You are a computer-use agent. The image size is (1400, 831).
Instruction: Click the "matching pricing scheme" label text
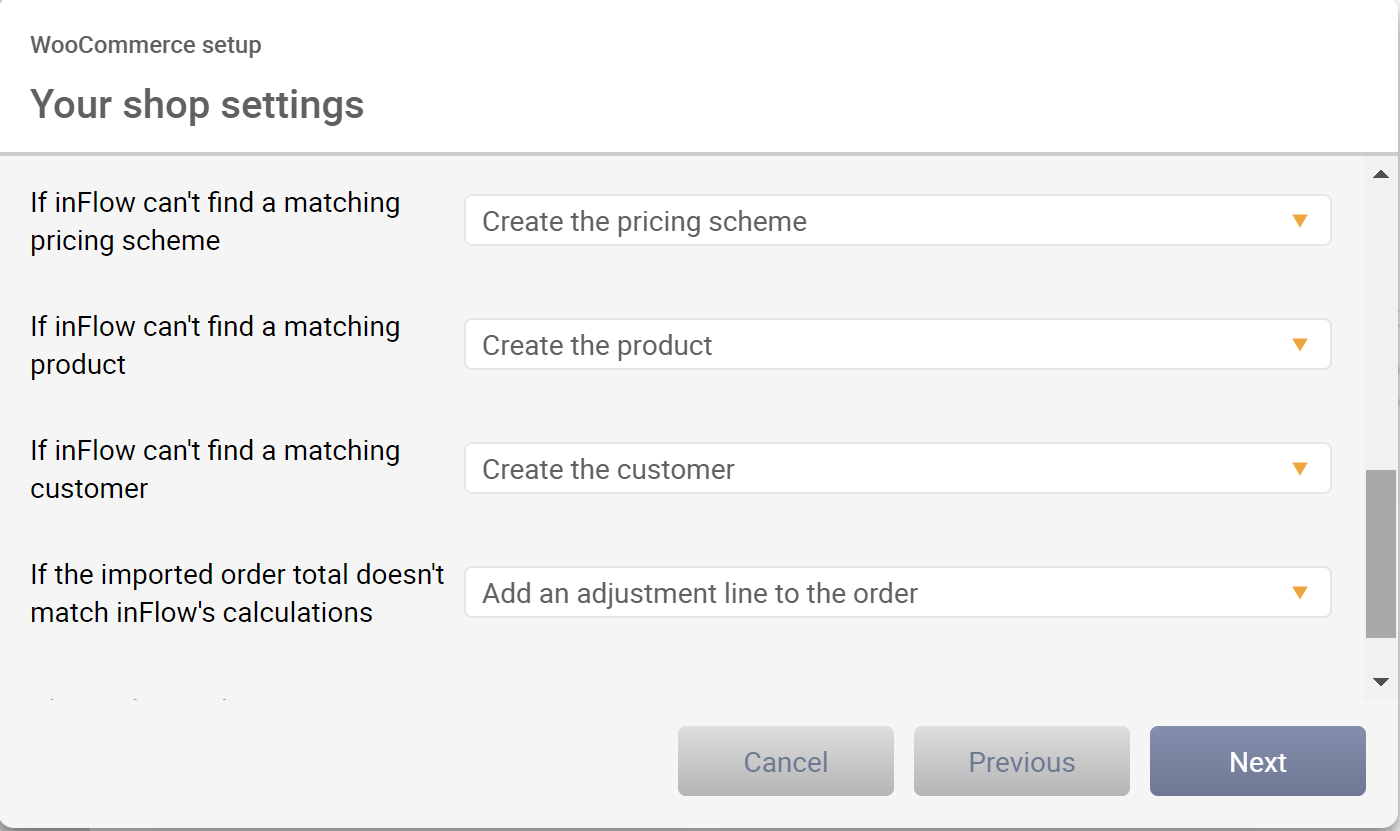(215, 221)
